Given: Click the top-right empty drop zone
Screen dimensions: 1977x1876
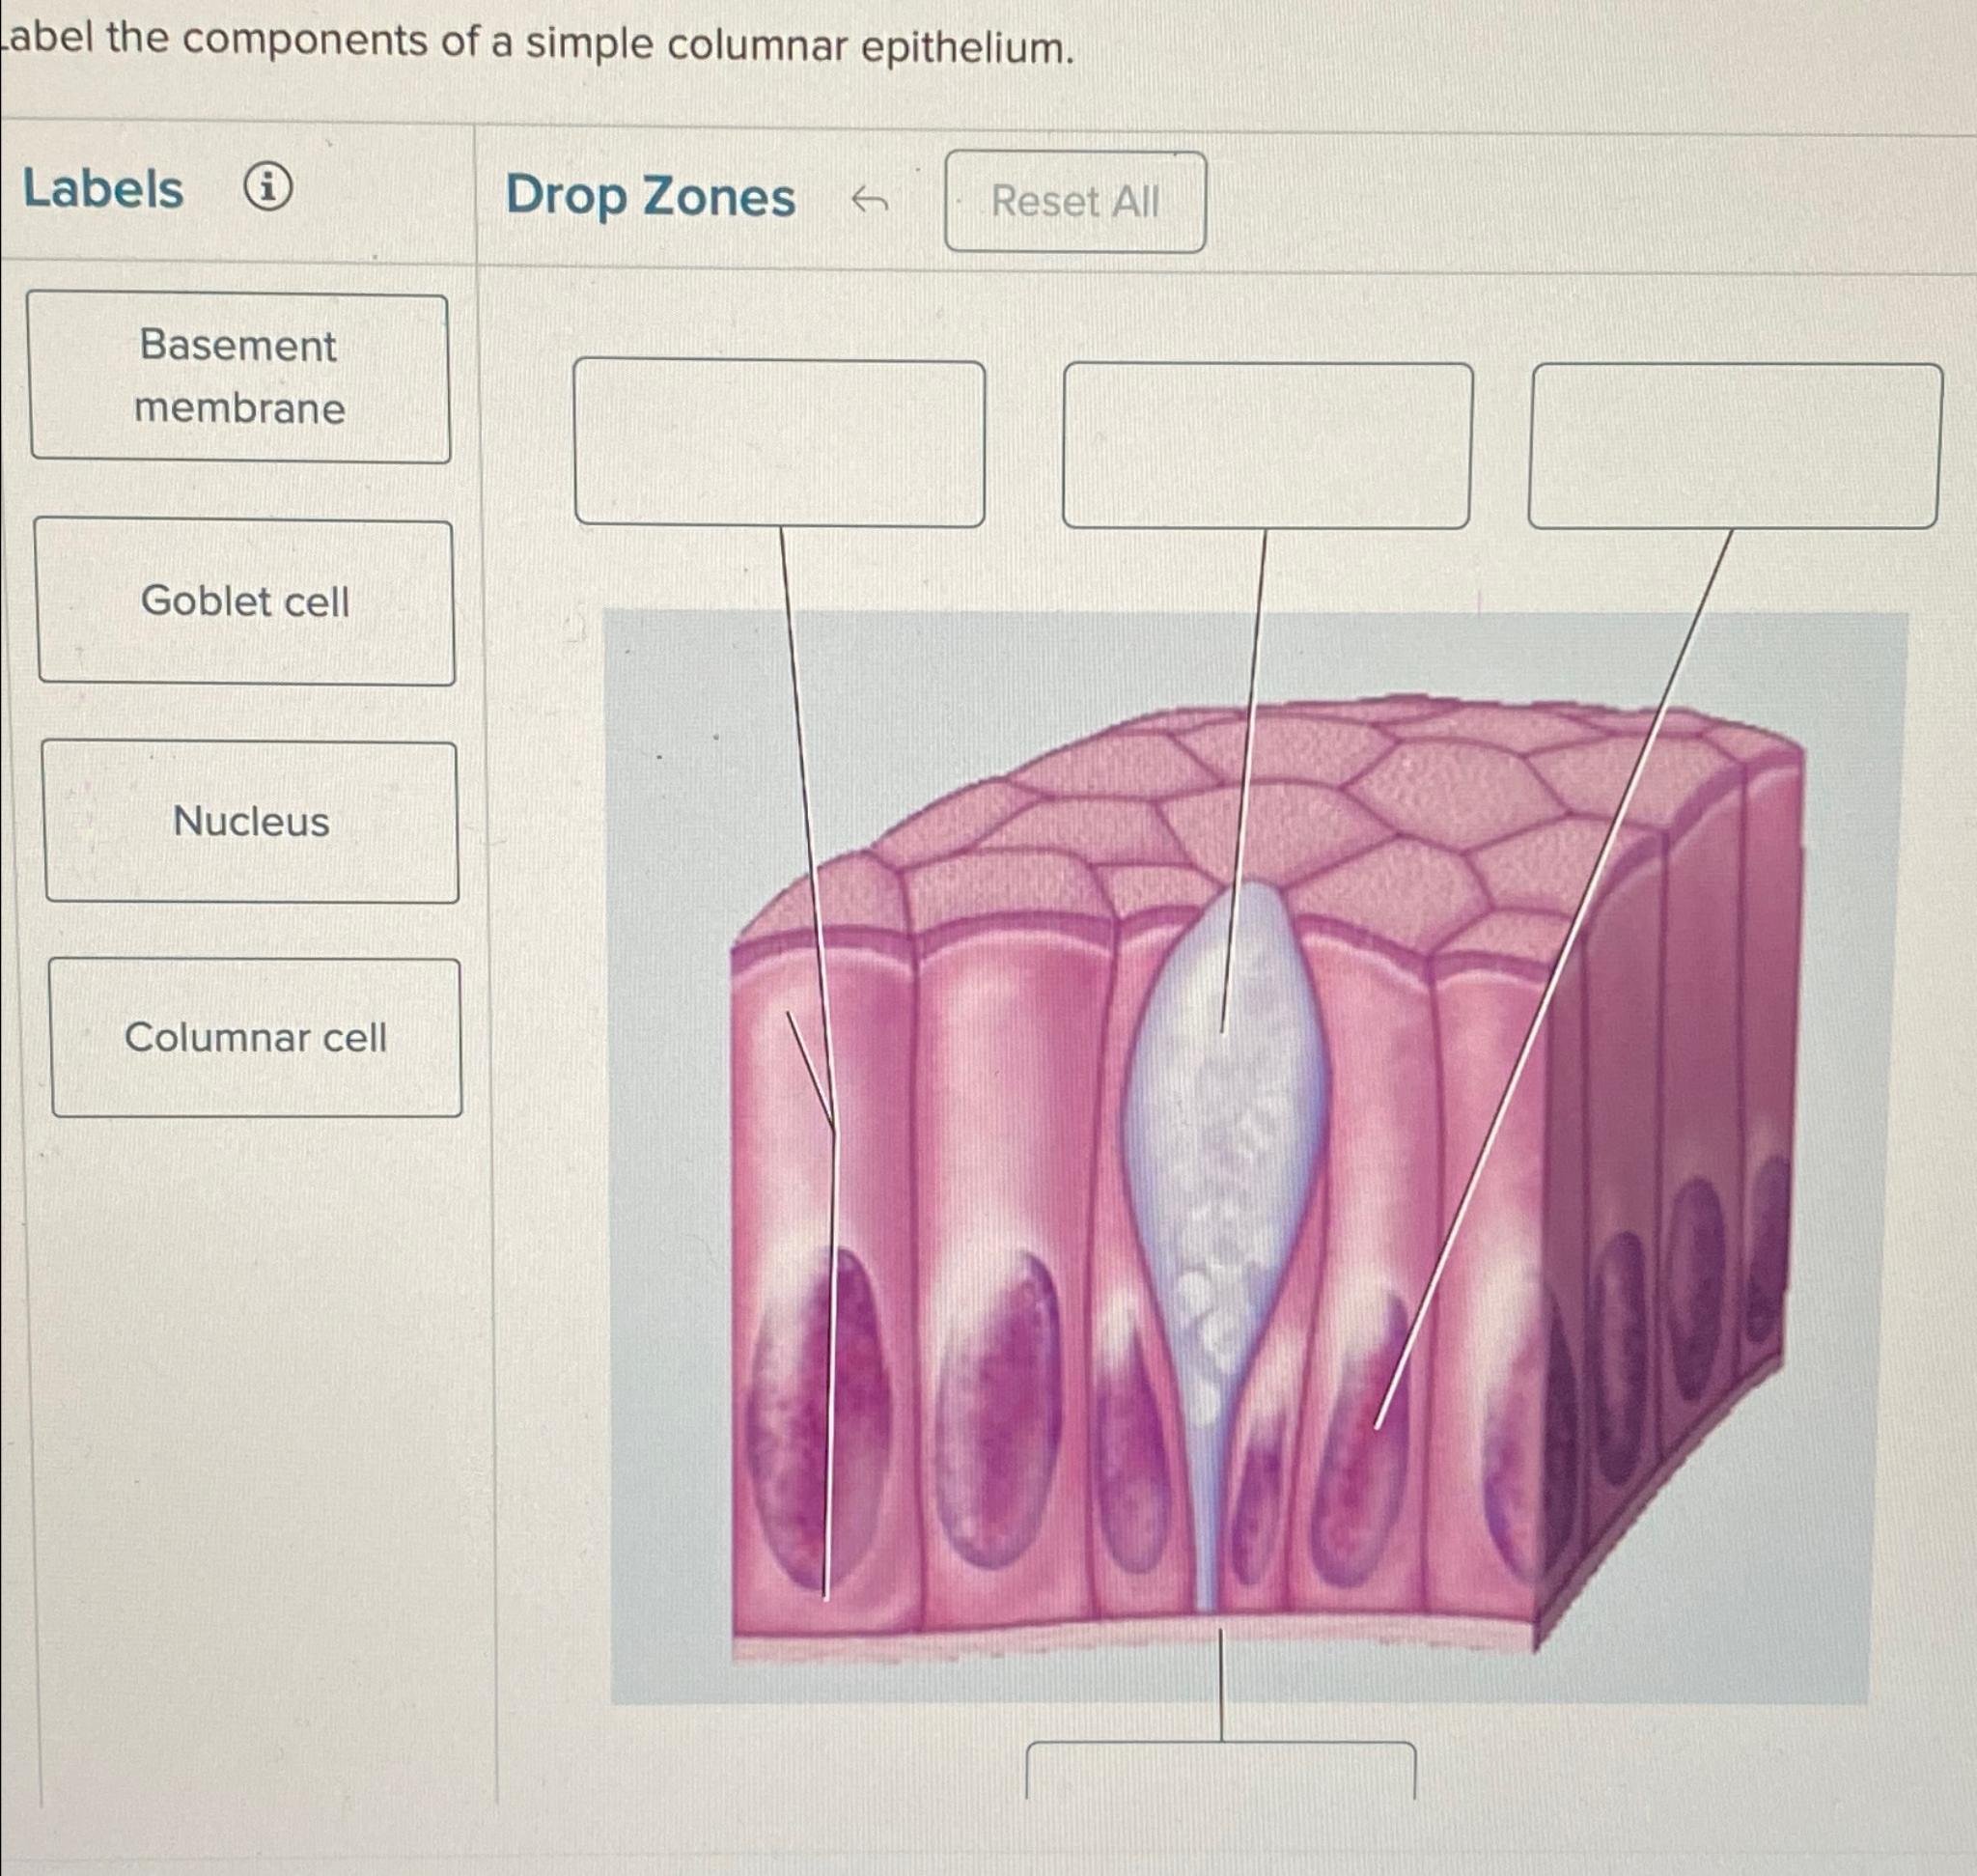Looking at the screenshot, I should [1735, 446].
